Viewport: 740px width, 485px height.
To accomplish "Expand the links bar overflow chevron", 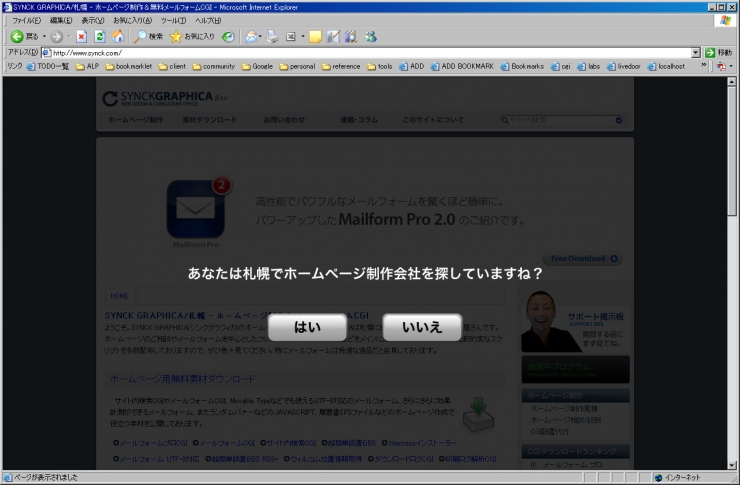I will click(x=704, y=65).
